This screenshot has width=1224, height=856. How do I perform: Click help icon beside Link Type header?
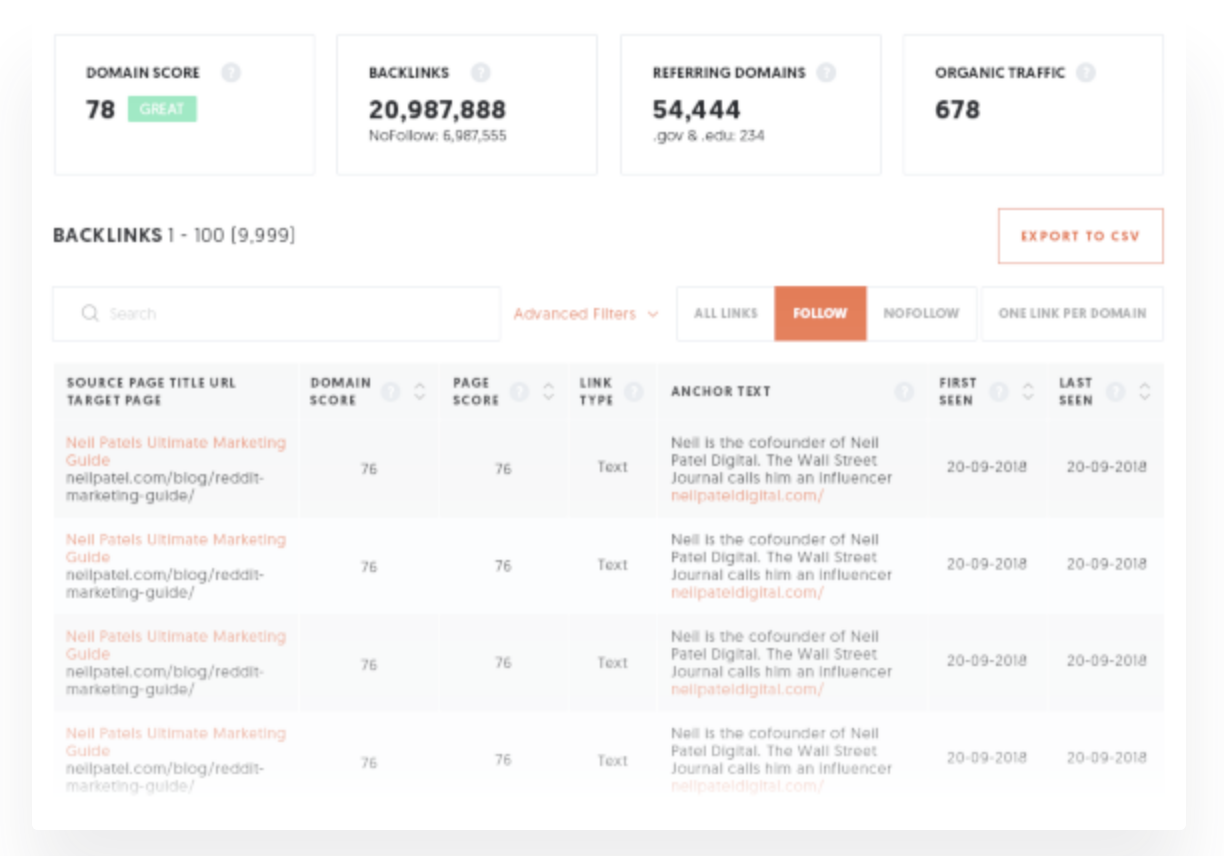point(634,391)
